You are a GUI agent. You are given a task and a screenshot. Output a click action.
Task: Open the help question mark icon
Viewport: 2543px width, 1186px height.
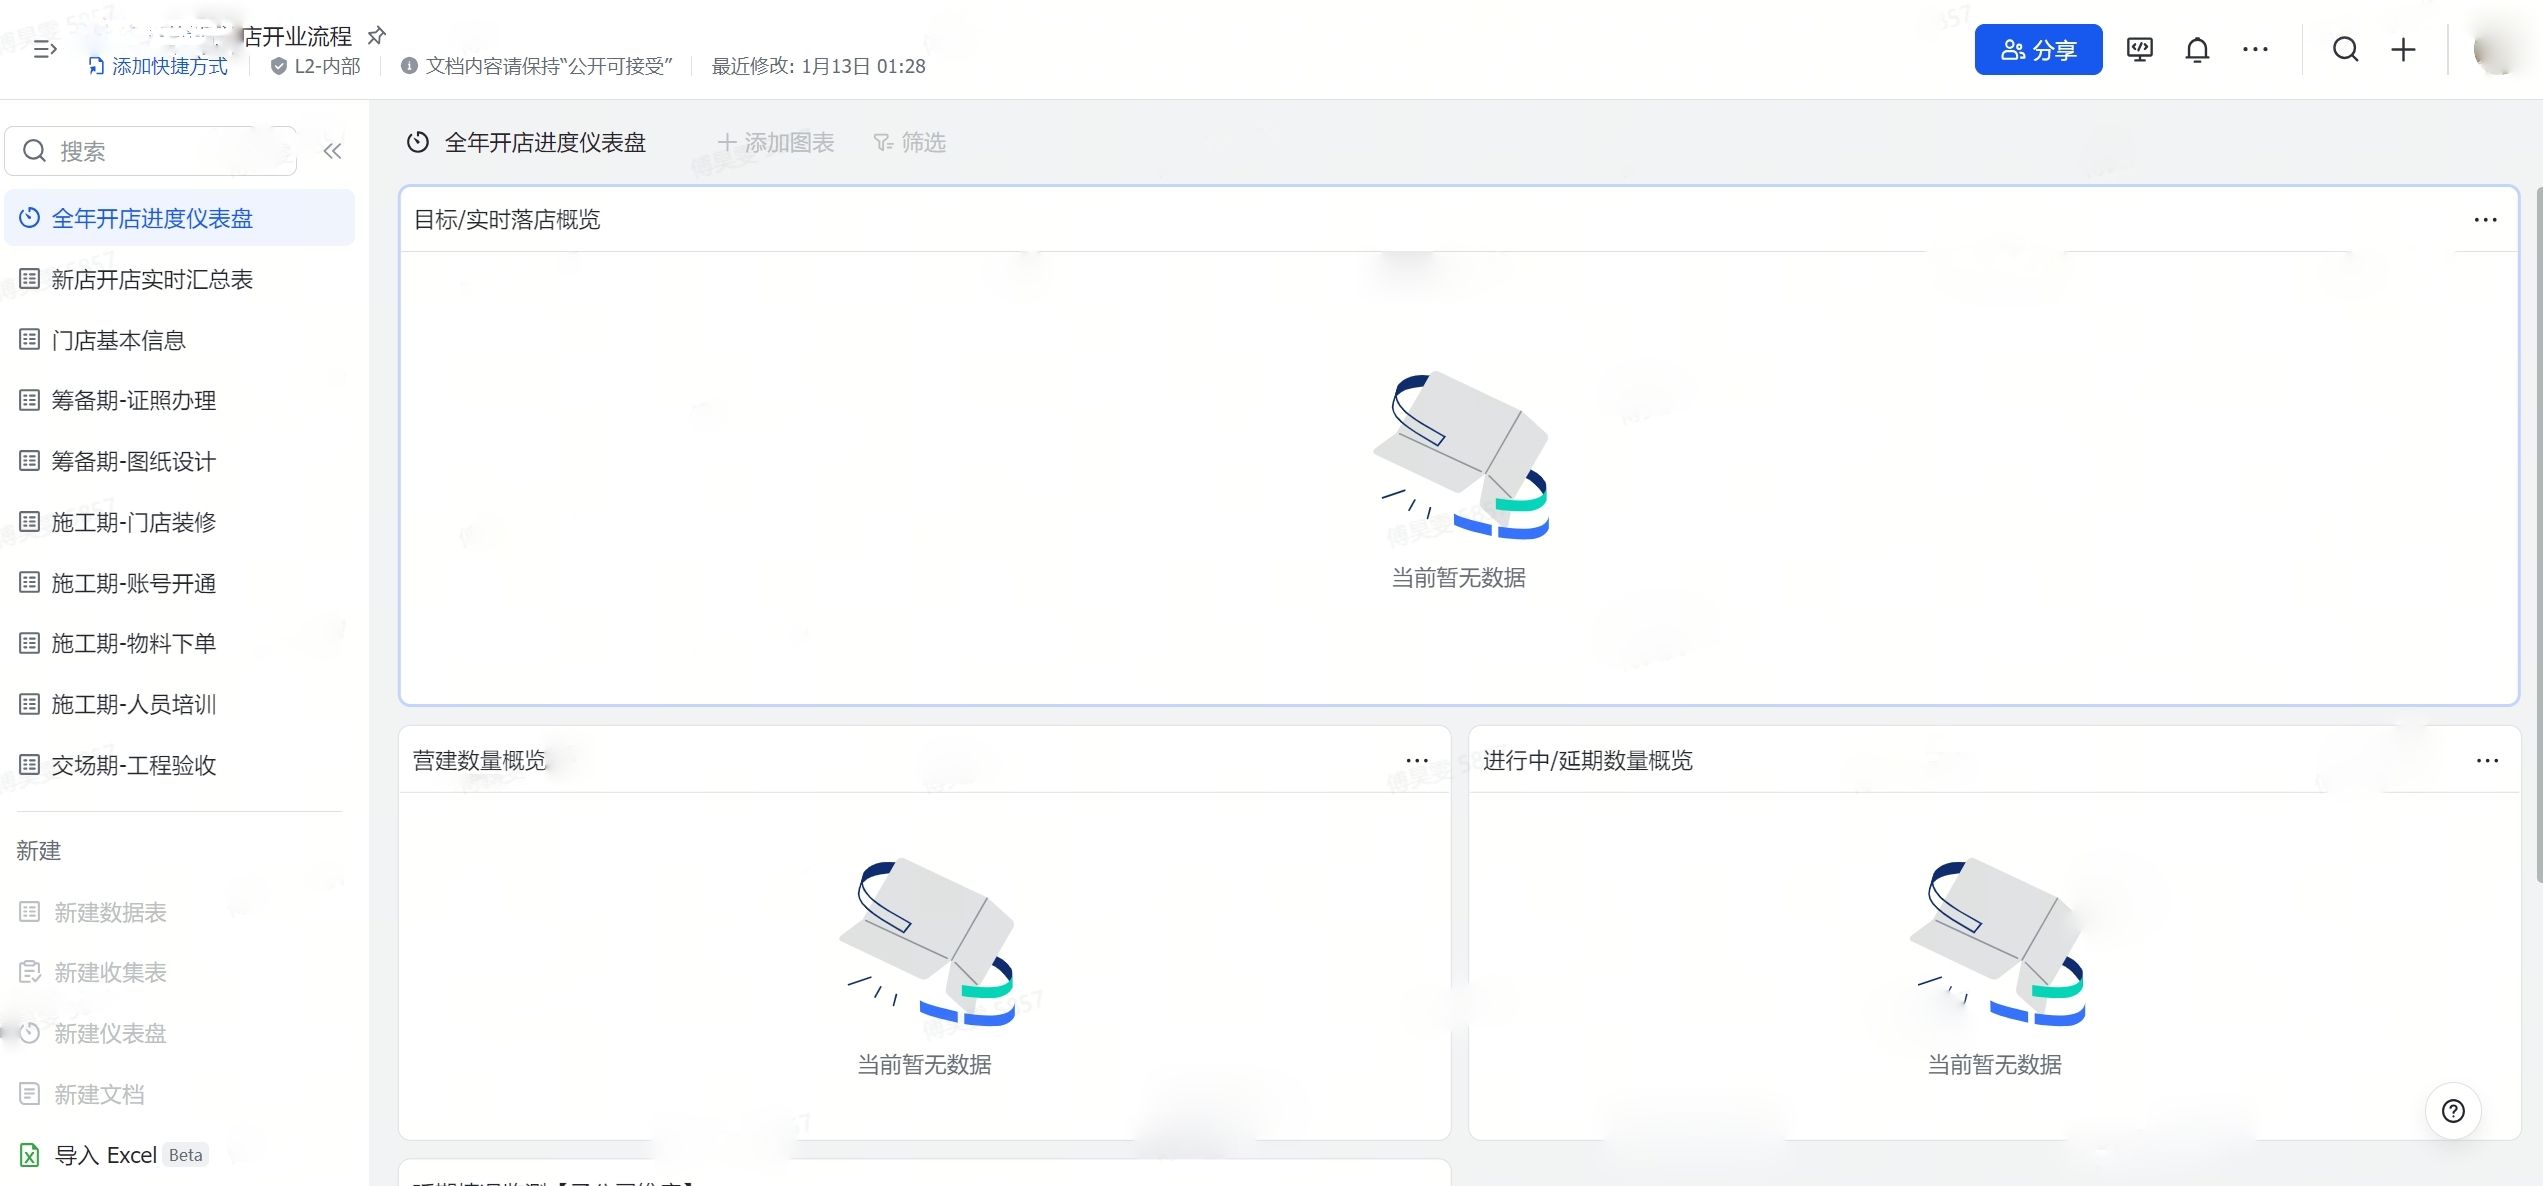coord(2453,1111)
